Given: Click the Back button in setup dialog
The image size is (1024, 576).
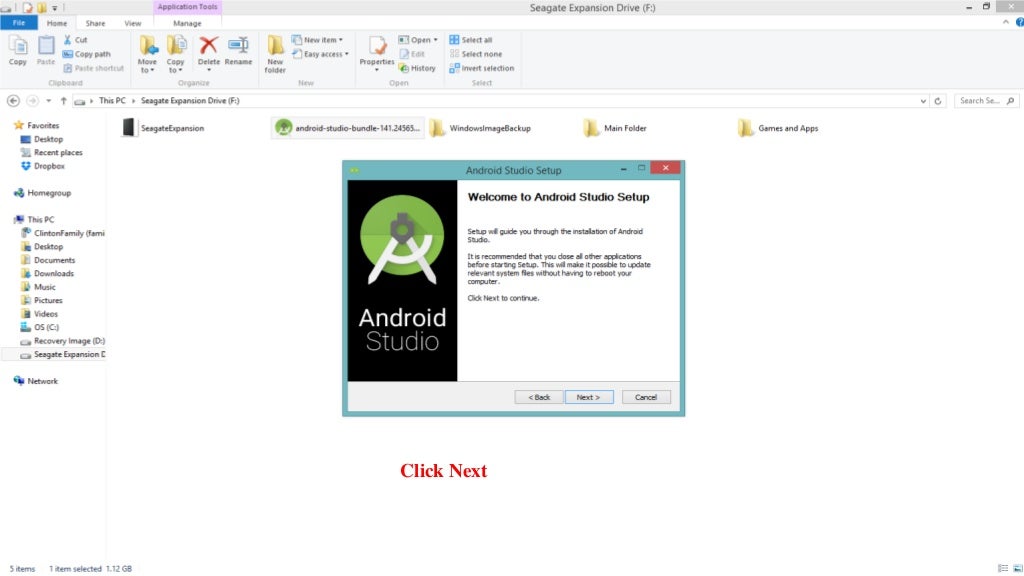Looking at the screenshot, I should tap(539, 397).
